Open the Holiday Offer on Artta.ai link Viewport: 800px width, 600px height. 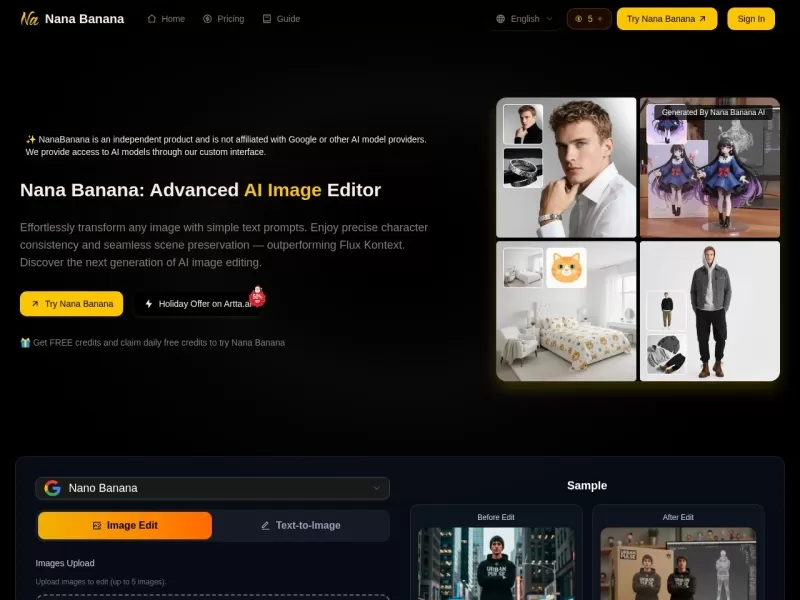coord(200,304)
